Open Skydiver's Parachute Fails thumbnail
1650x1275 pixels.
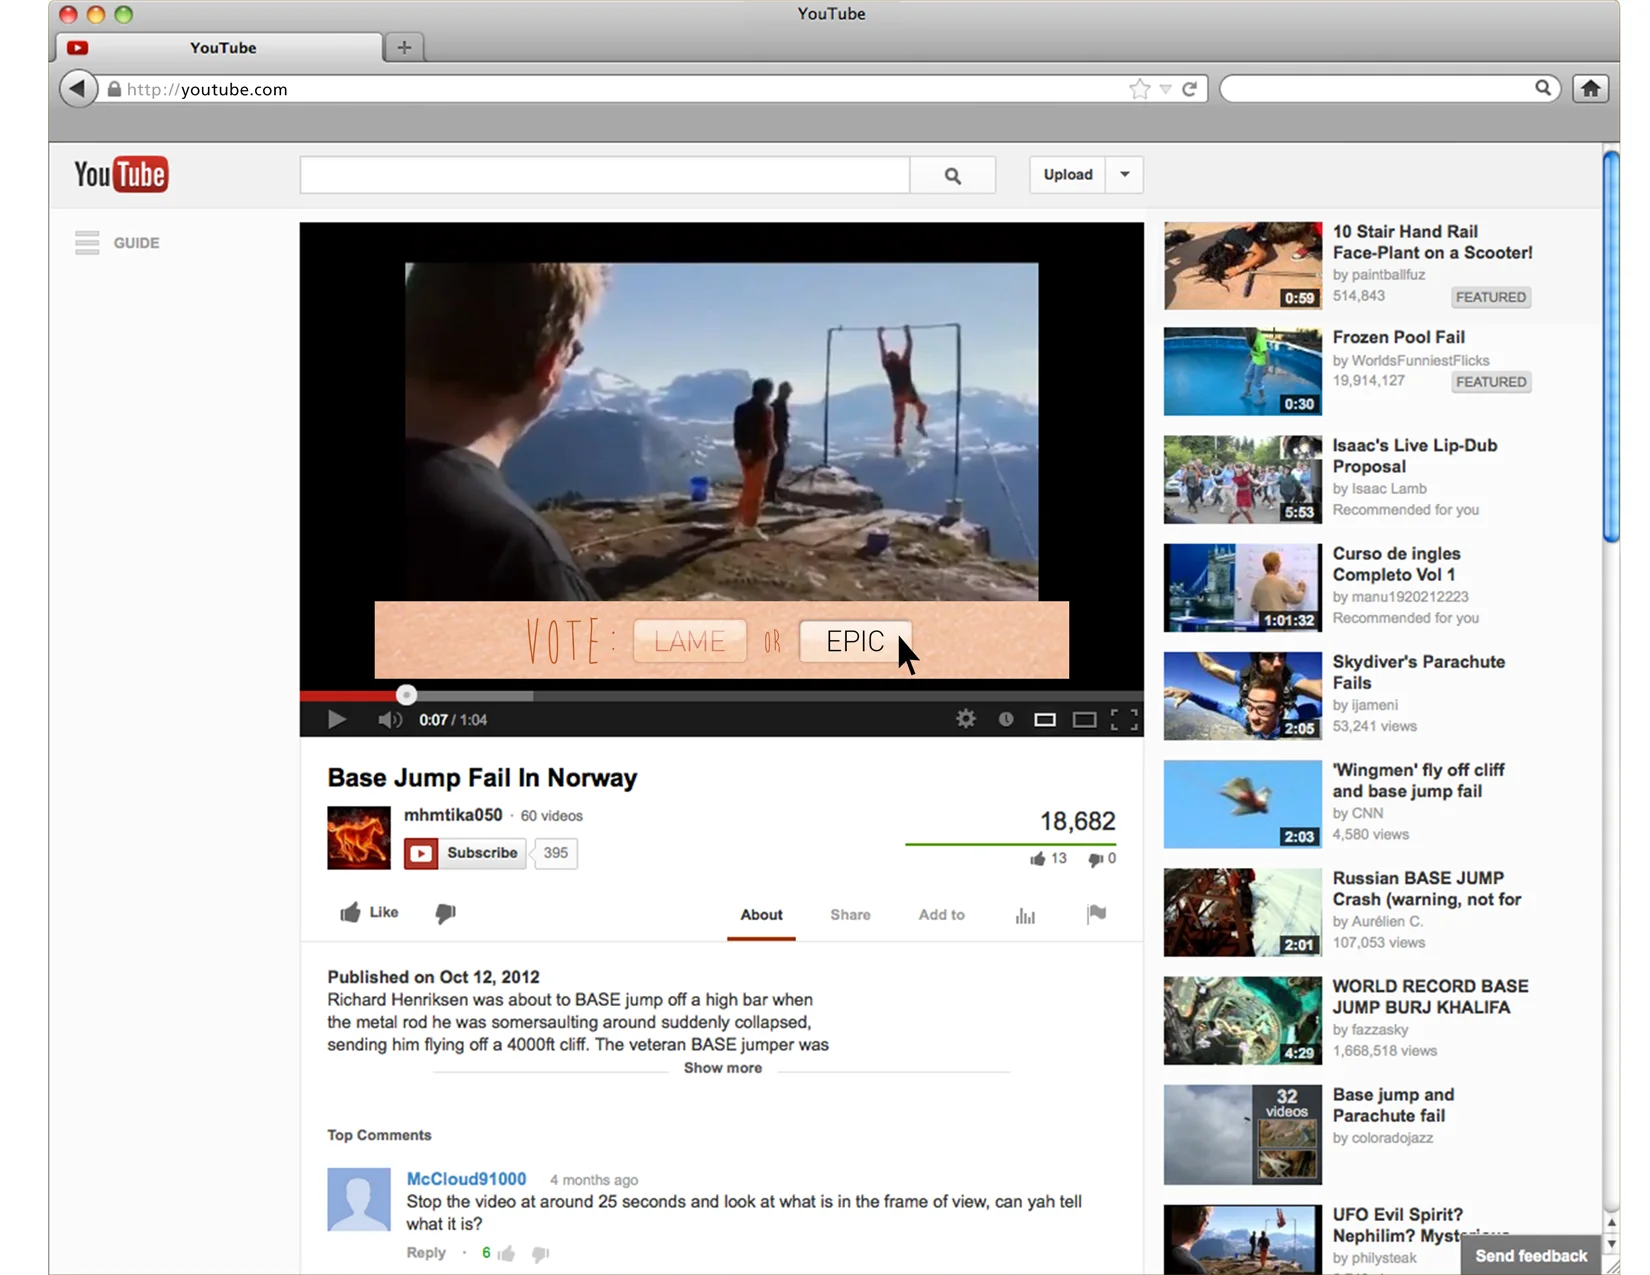[1243, 696]
